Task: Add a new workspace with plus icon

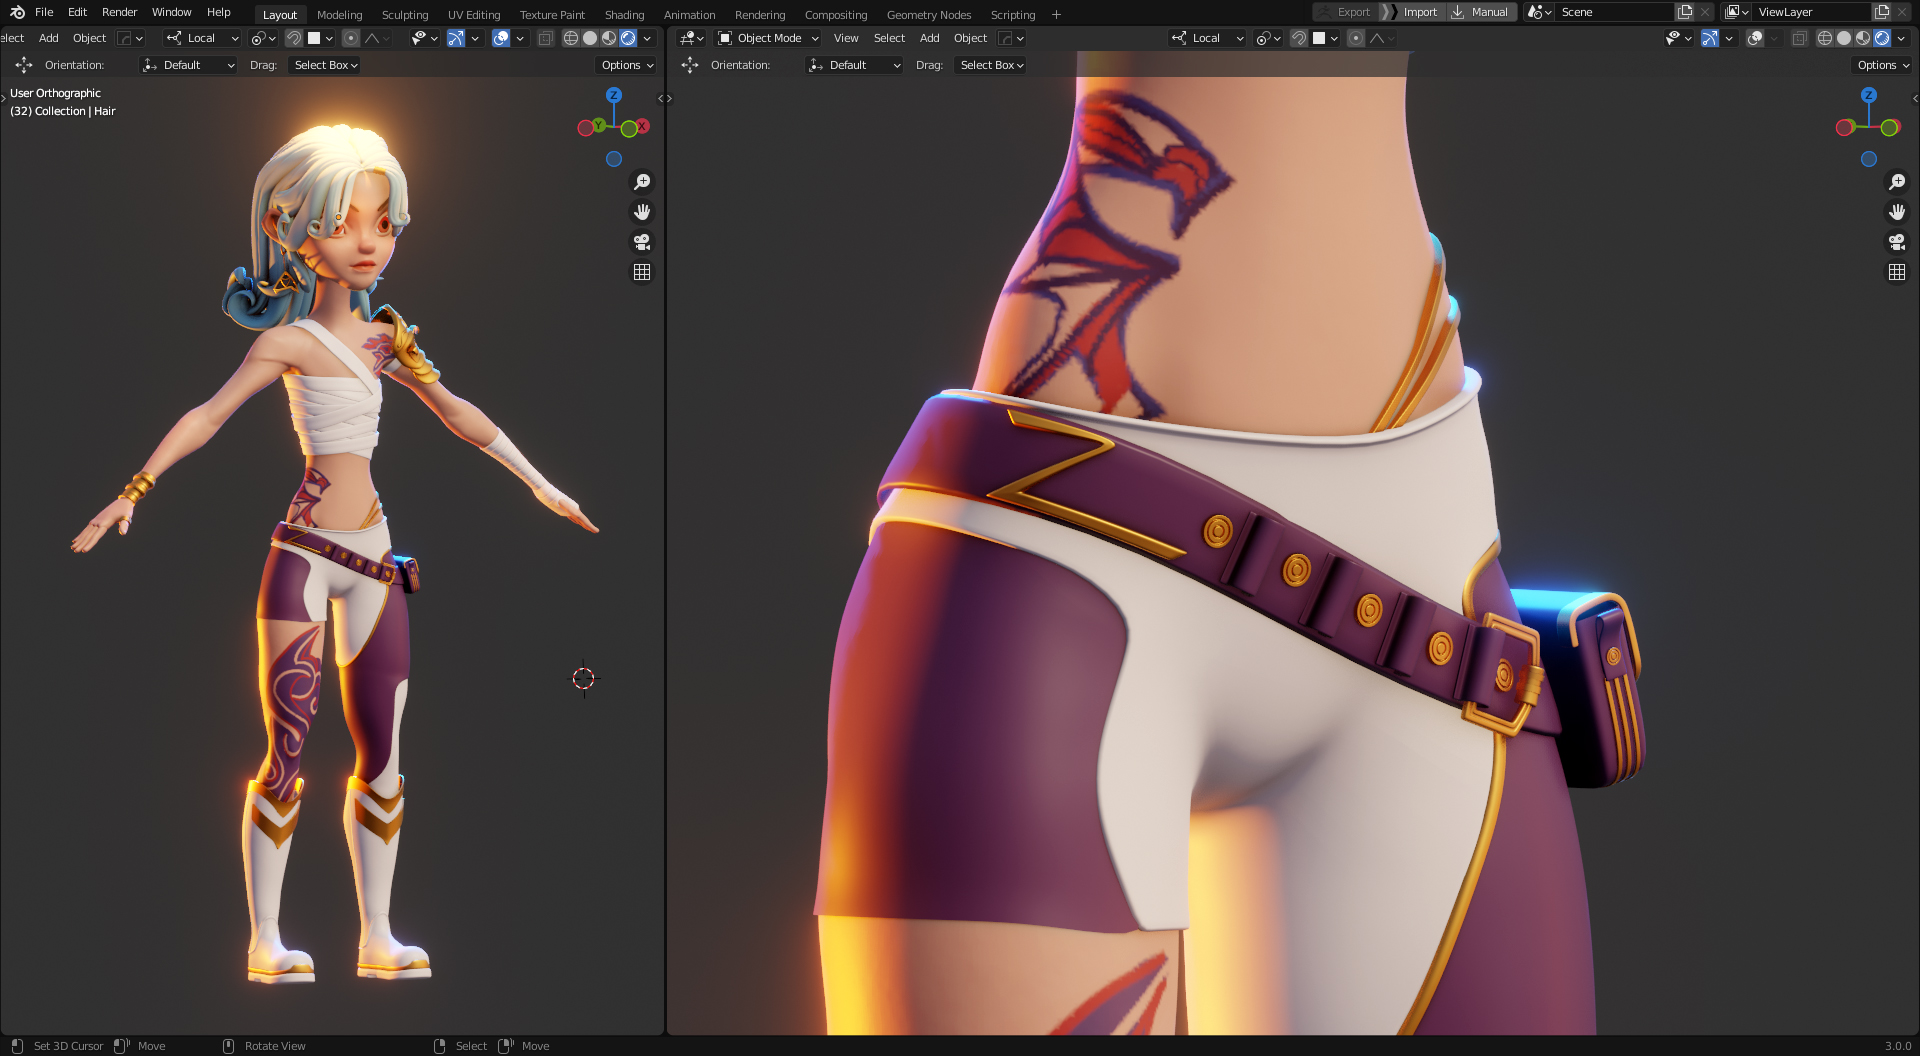Action: point(1056,15)
